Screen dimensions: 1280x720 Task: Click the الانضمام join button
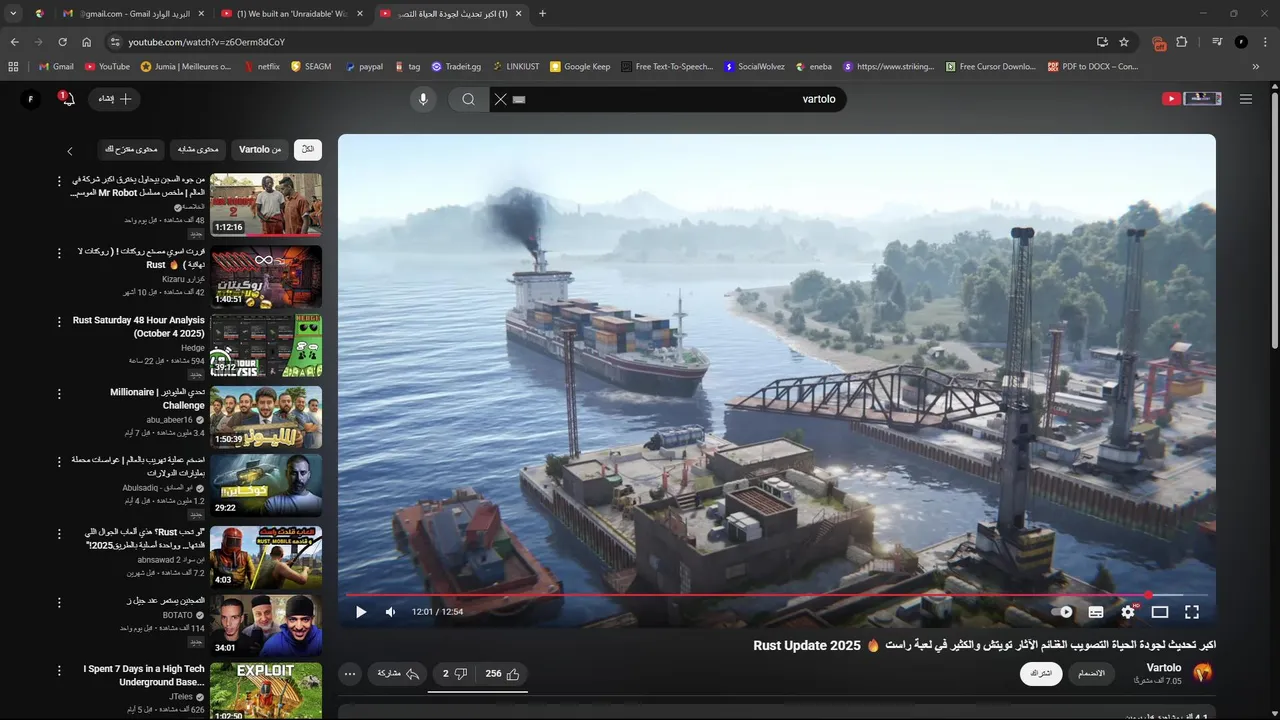point(1091,674)
